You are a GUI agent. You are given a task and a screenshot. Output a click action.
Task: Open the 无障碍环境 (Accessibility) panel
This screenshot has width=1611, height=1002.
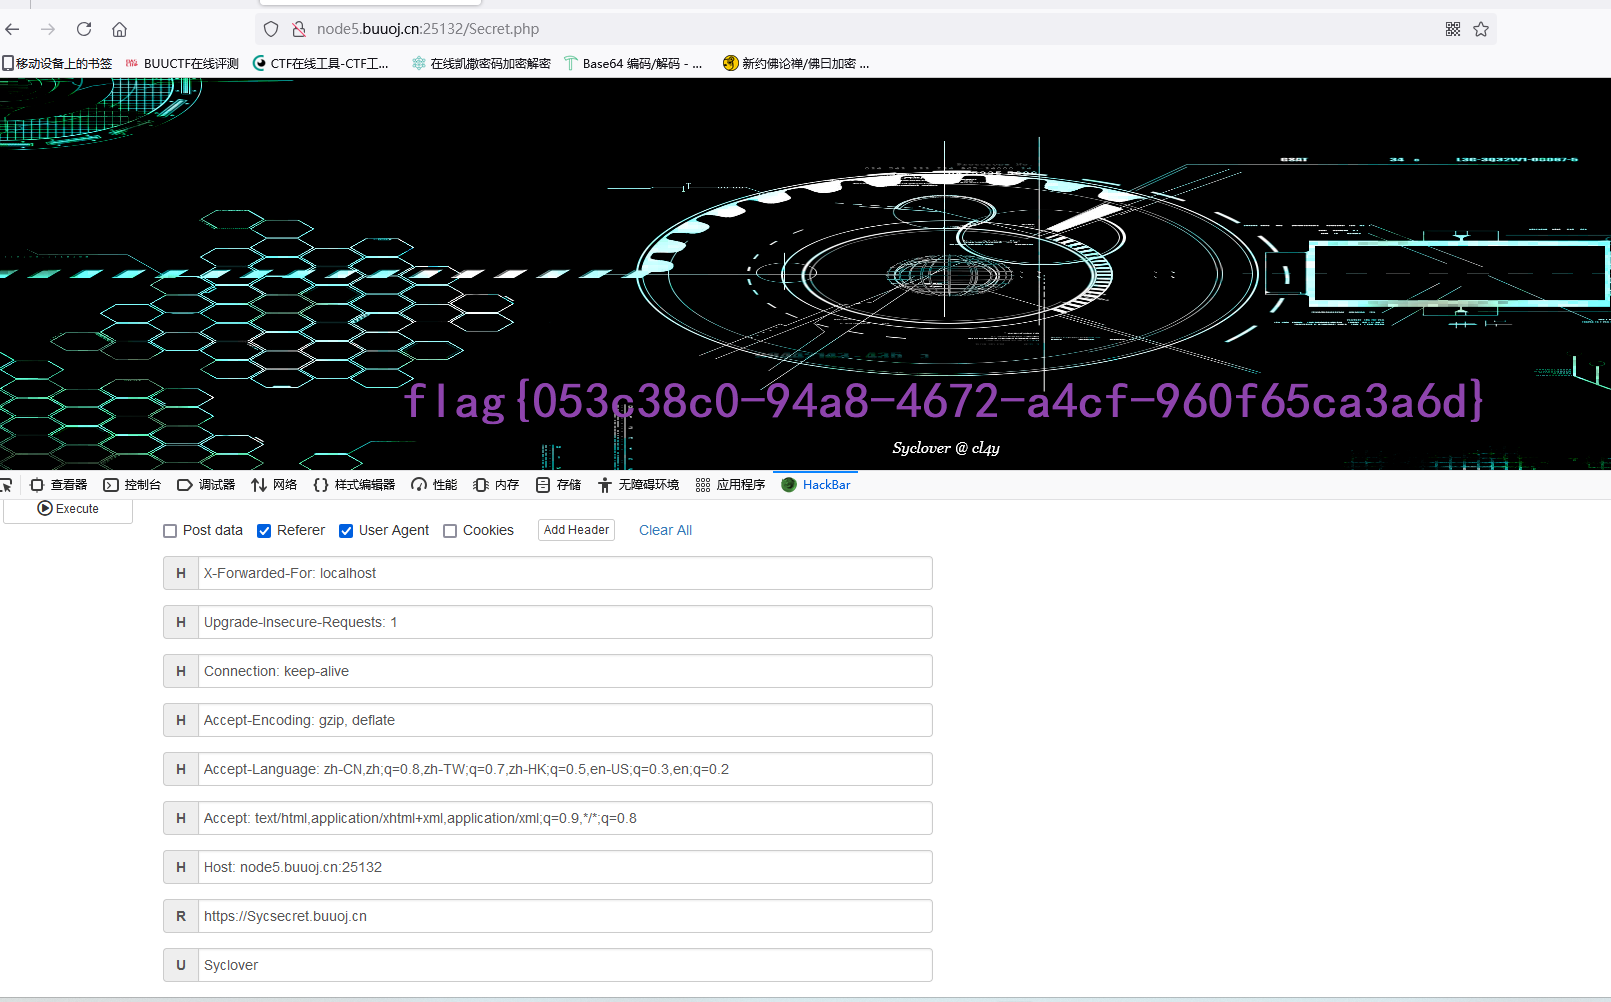638,484
